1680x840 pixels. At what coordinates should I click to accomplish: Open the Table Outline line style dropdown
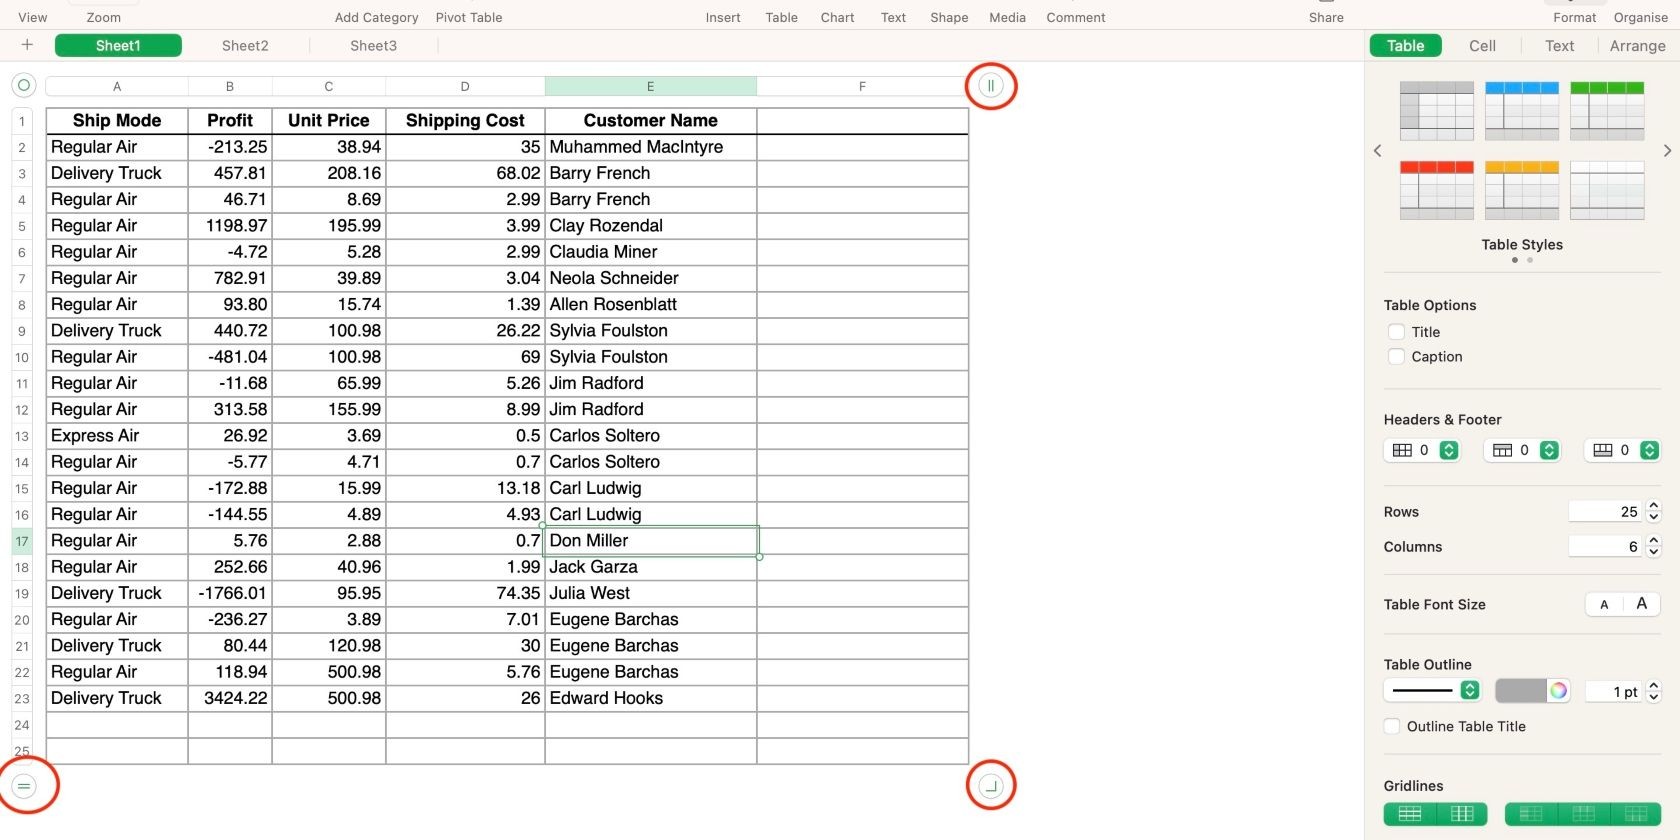[1432, 691]
